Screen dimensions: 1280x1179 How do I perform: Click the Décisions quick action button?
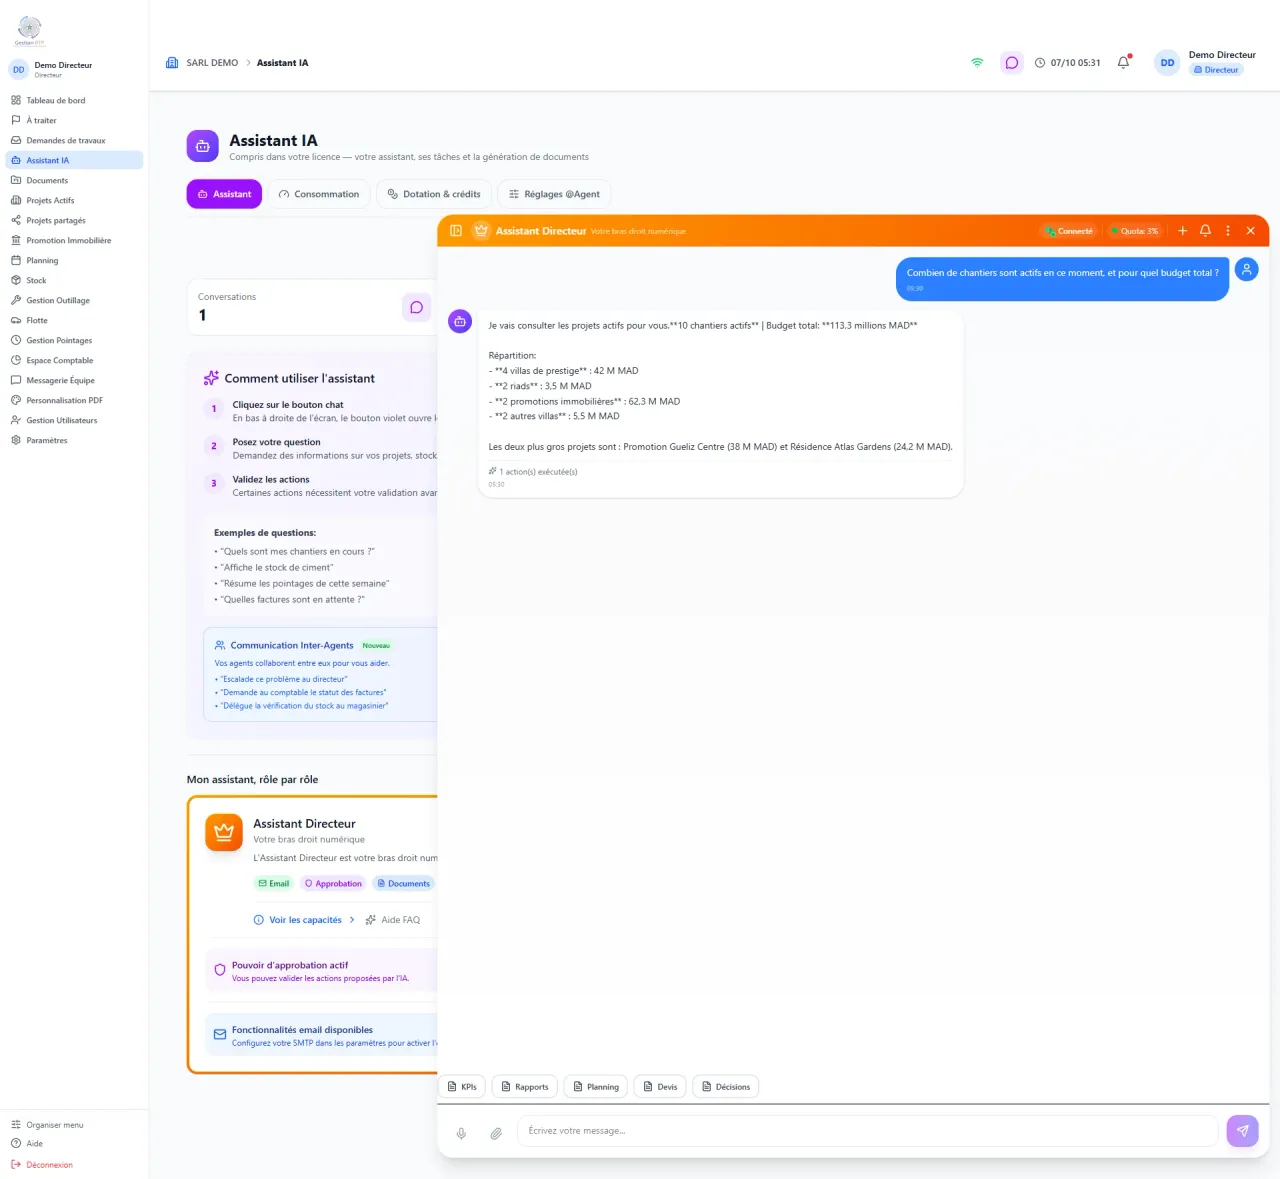(x=726, y=1087)
